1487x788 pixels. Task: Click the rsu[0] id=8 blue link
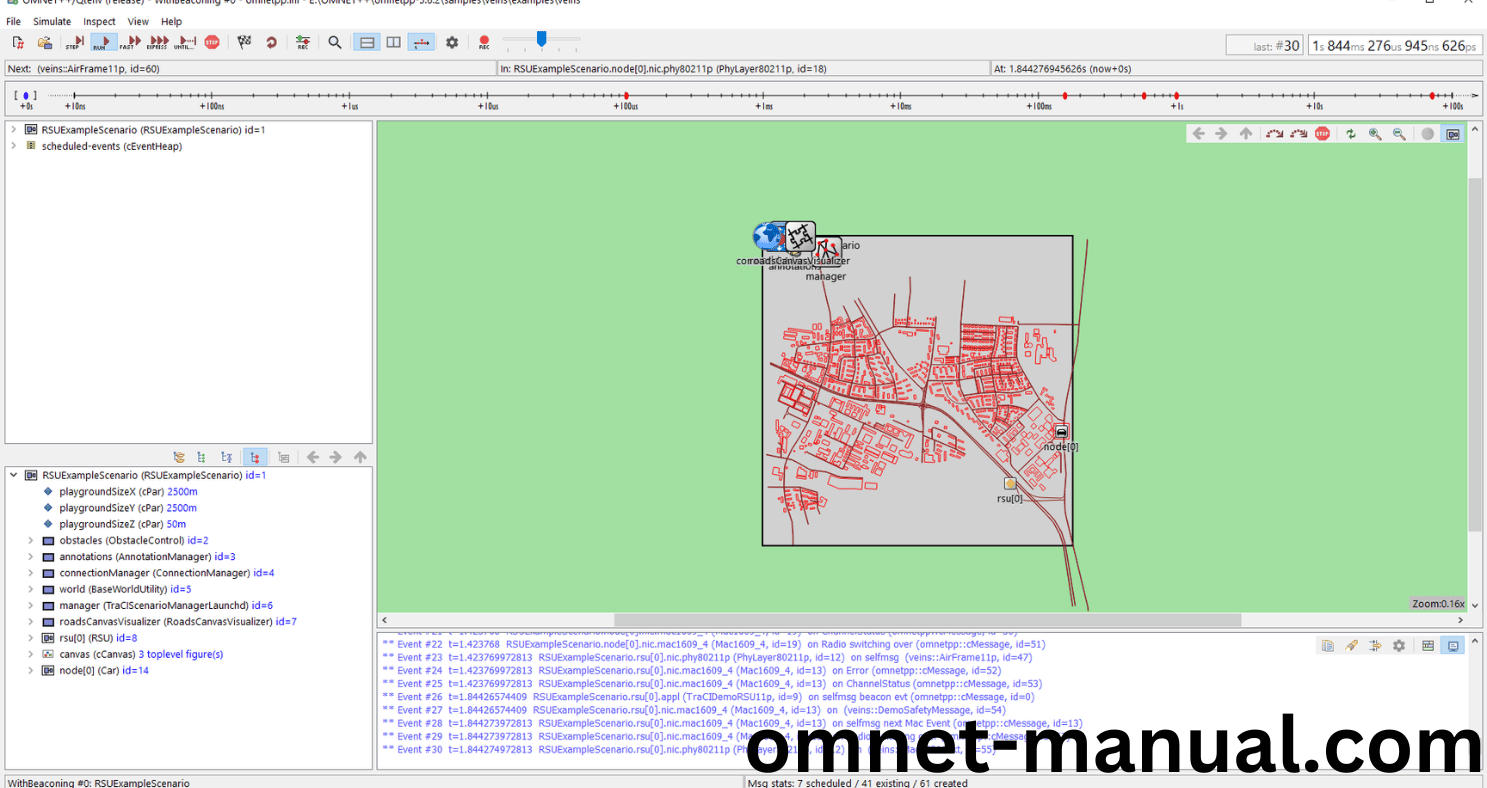[x=126, y=637]
